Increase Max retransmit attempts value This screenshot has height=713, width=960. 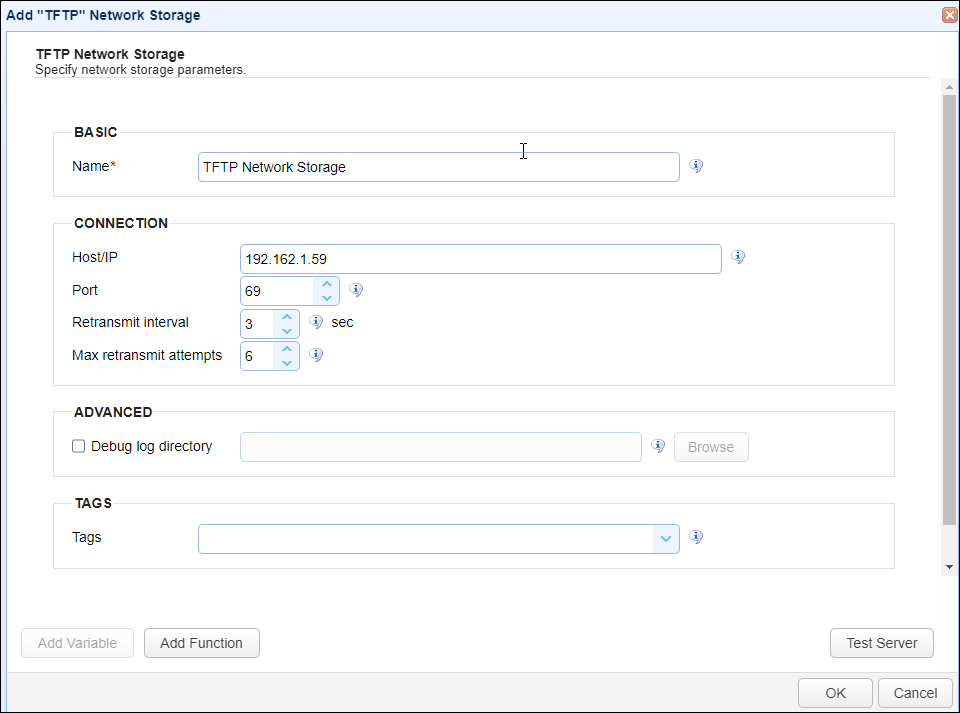(x=287, y=349)
